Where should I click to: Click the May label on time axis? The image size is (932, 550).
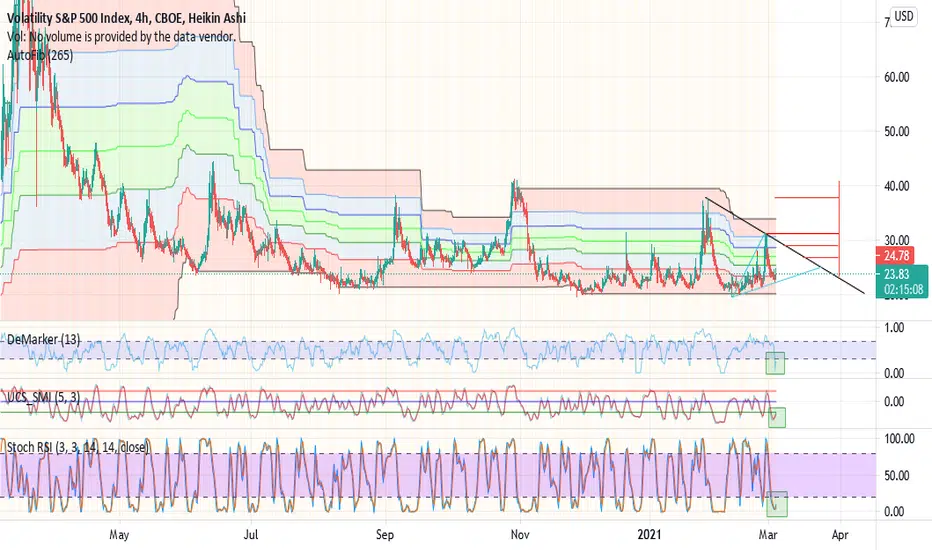coord(119,535)
